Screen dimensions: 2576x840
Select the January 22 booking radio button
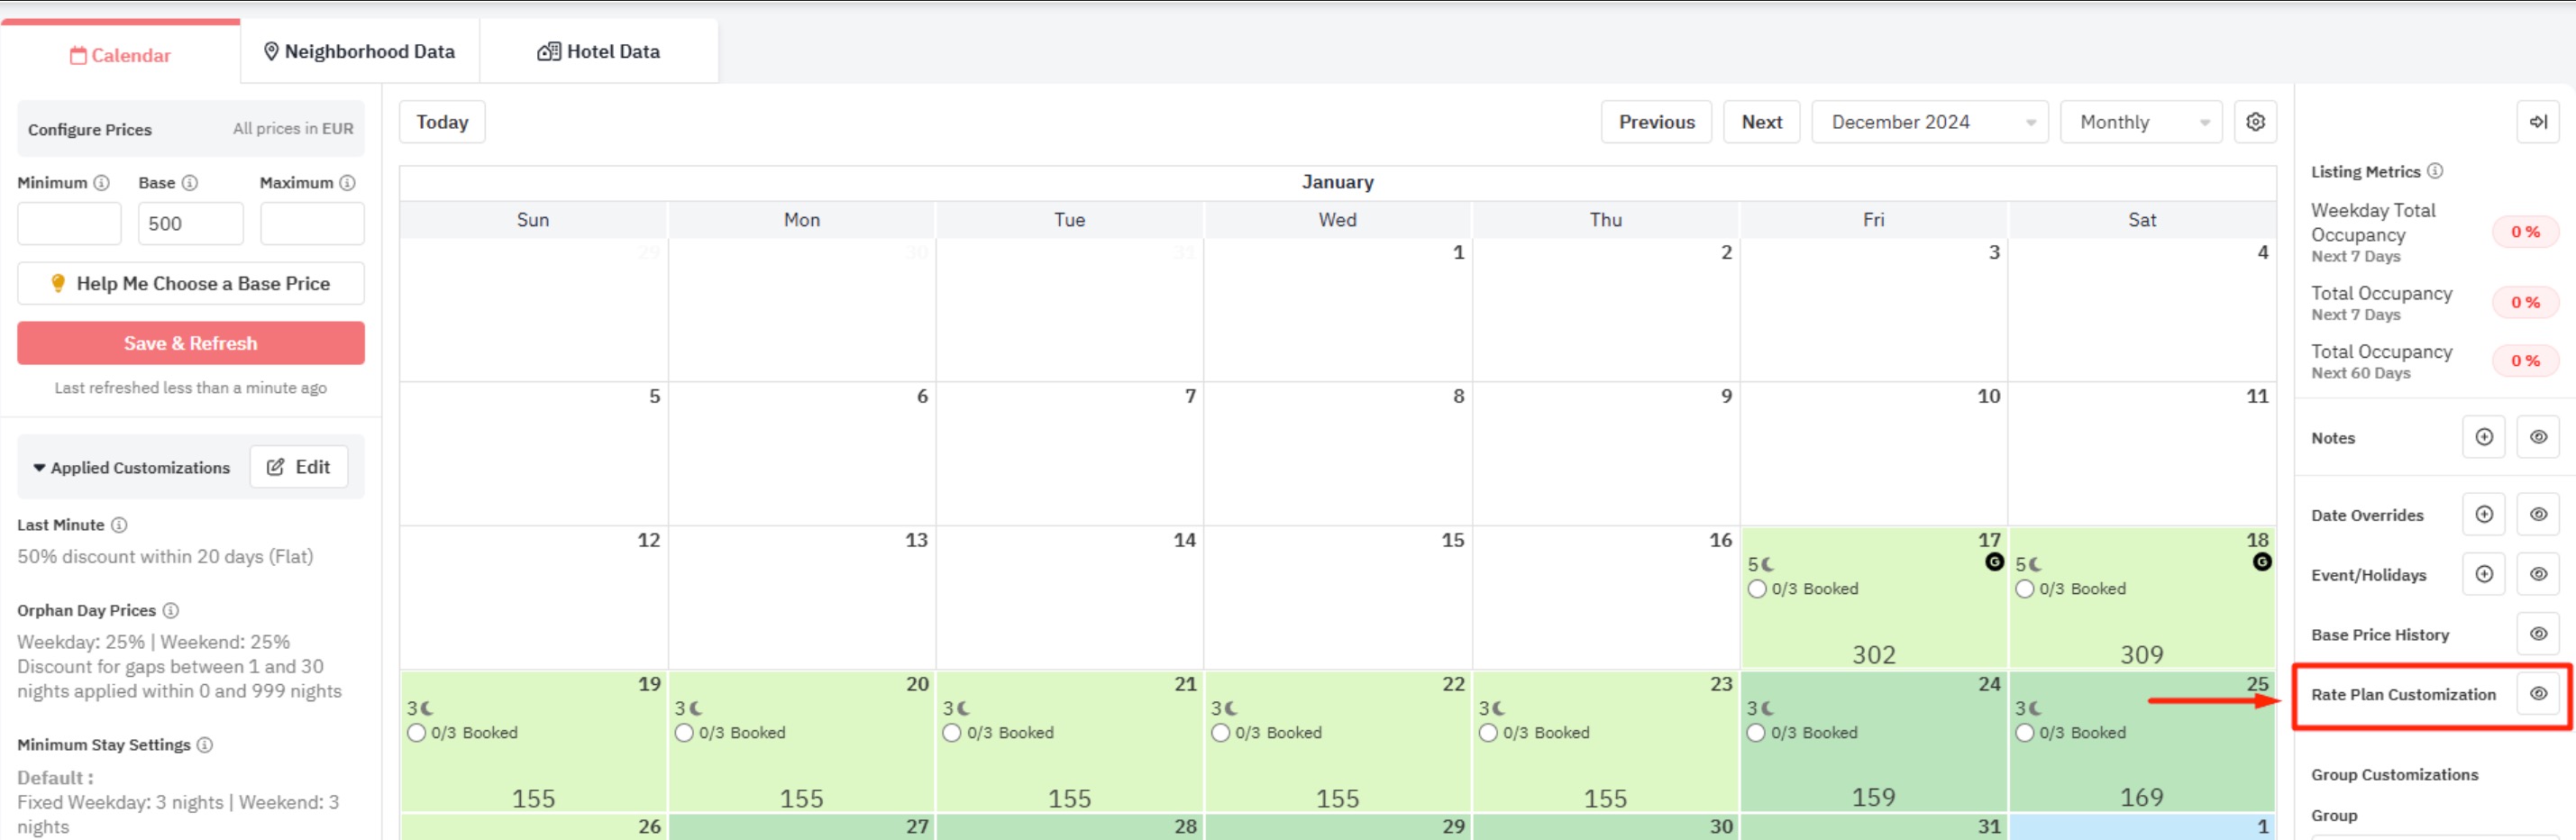point(1220,733)
